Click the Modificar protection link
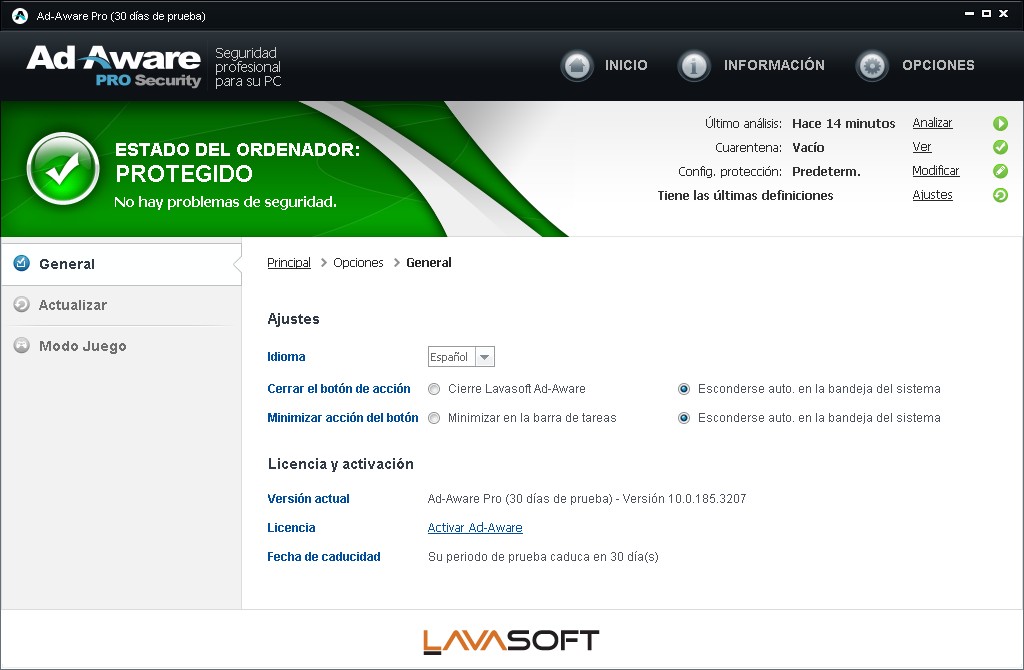Screen dimensions: 1024x670 (935, 170)
